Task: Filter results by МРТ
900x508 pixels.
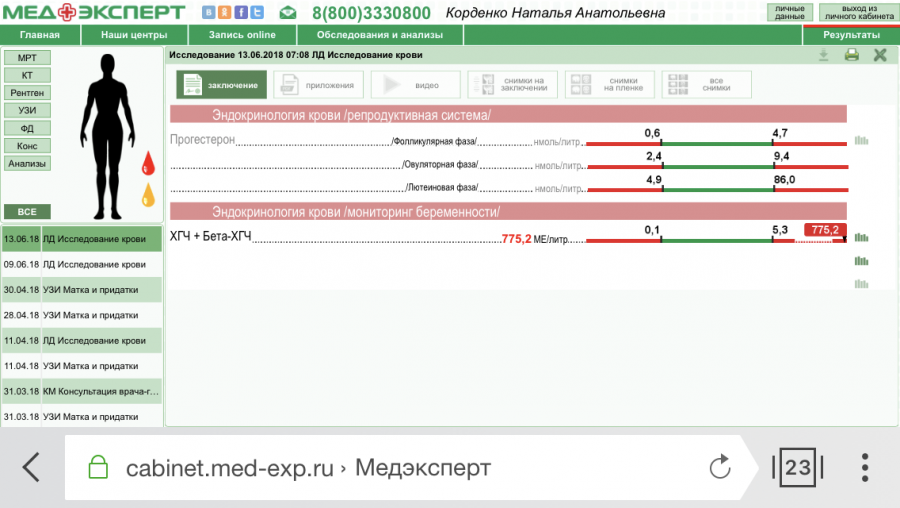Action: (x=27, y=57)
